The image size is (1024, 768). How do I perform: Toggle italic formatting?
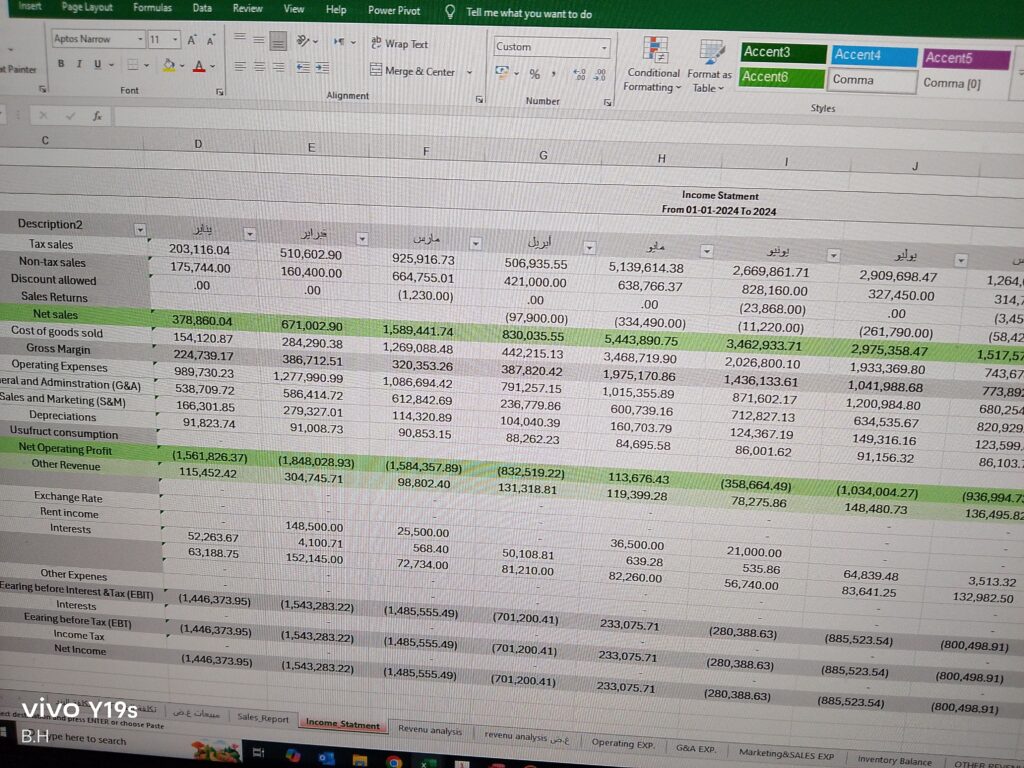pos(79,63)
